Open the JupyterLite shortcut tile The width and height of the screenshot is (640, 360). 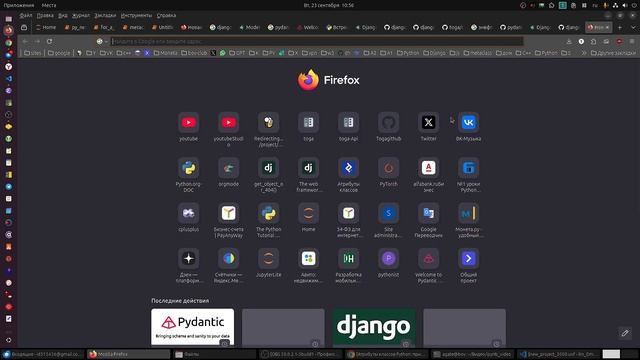269,258
